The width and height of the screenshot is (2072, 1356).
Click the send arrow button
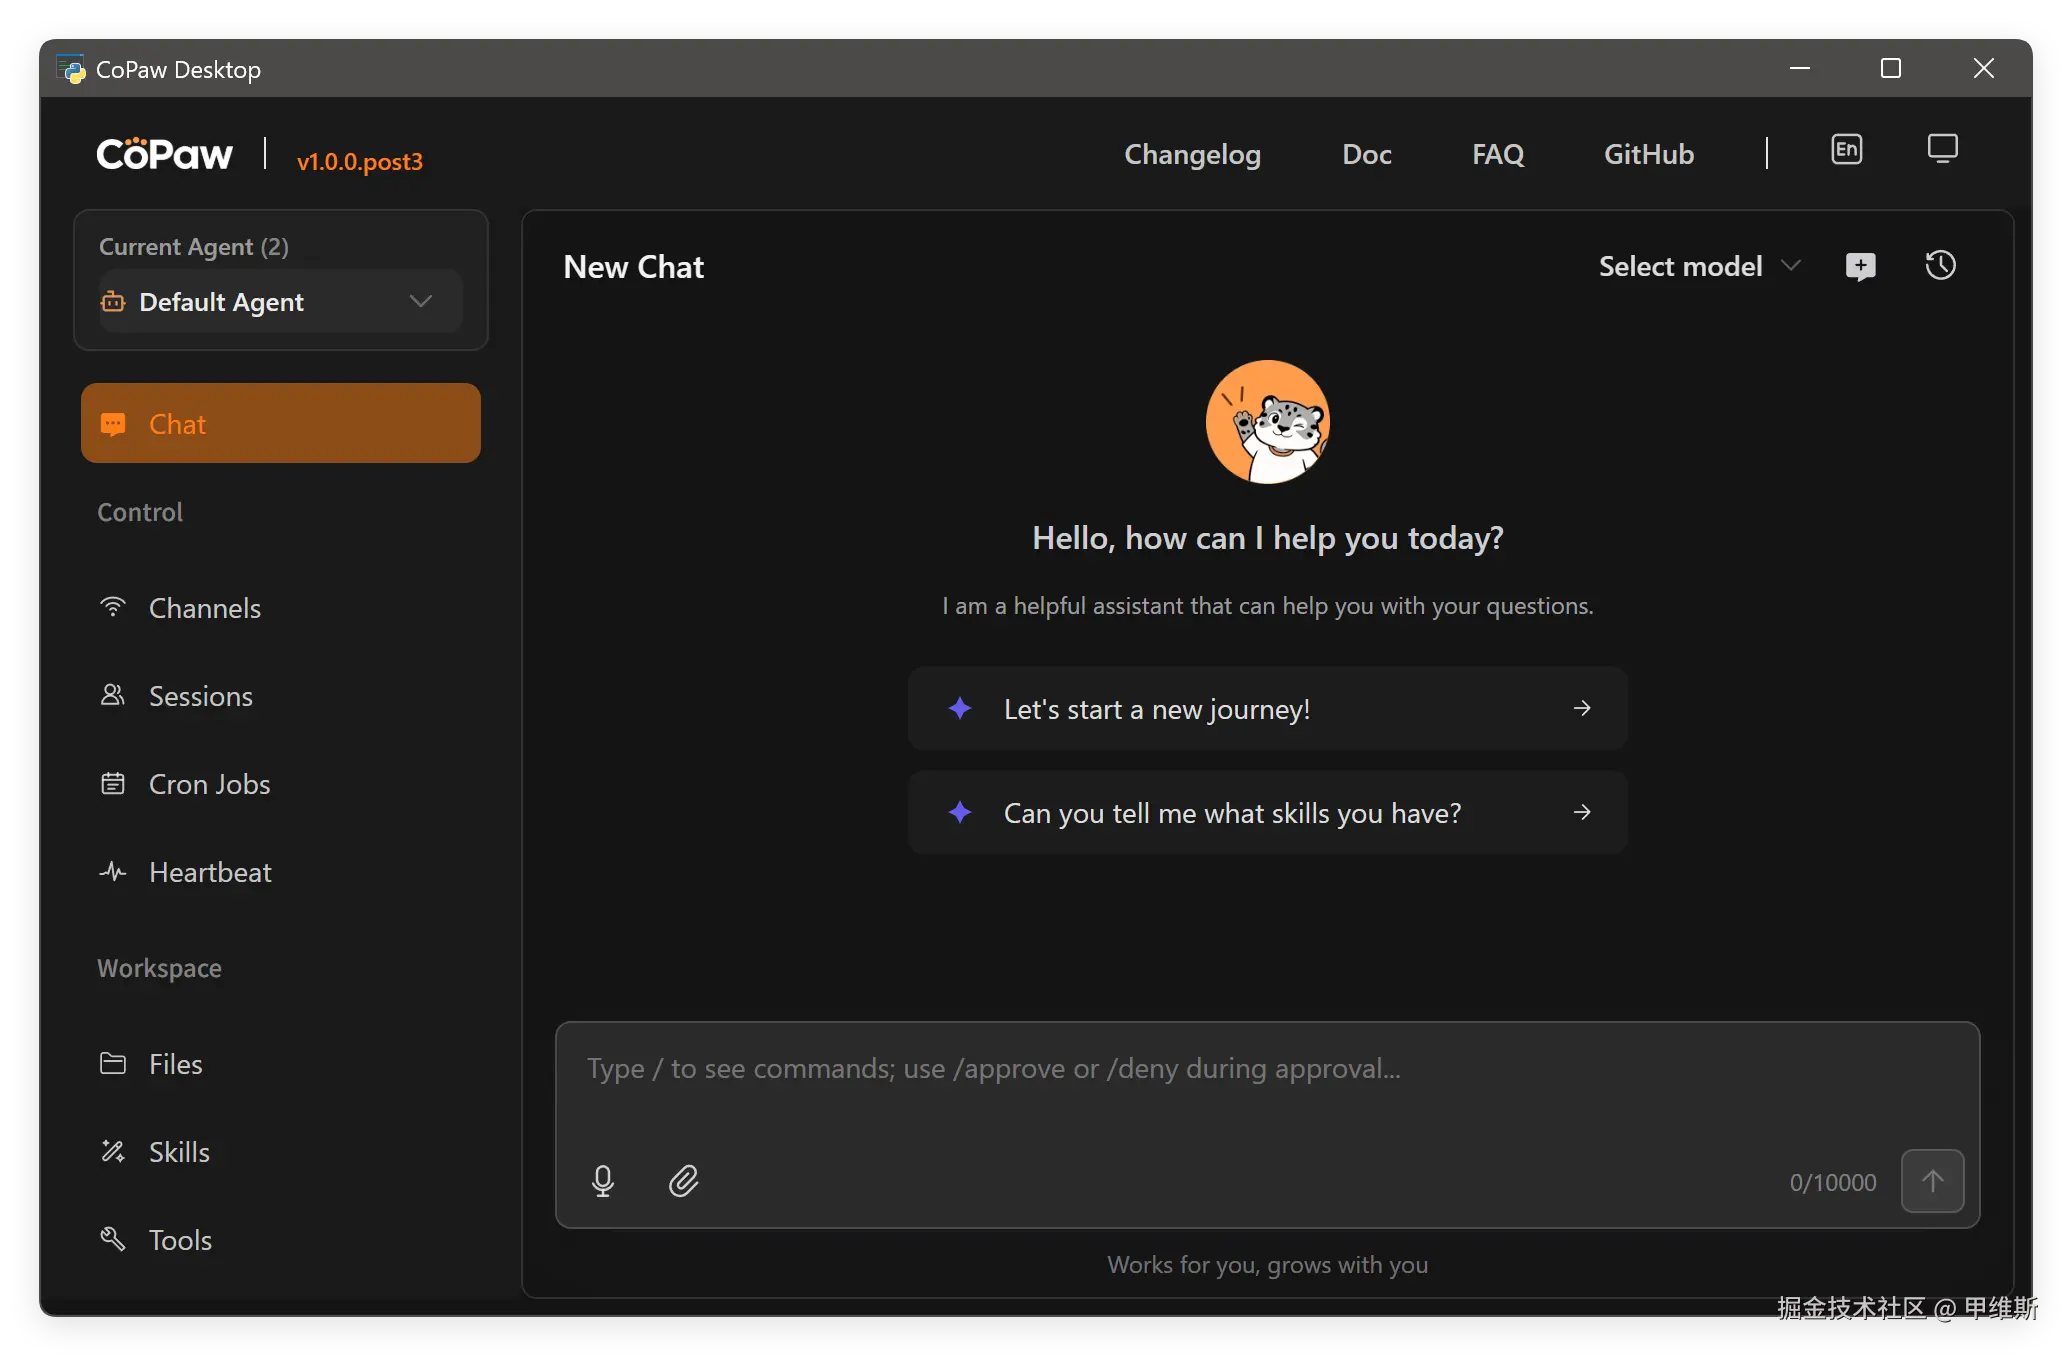click(x=1932, y=1181)
